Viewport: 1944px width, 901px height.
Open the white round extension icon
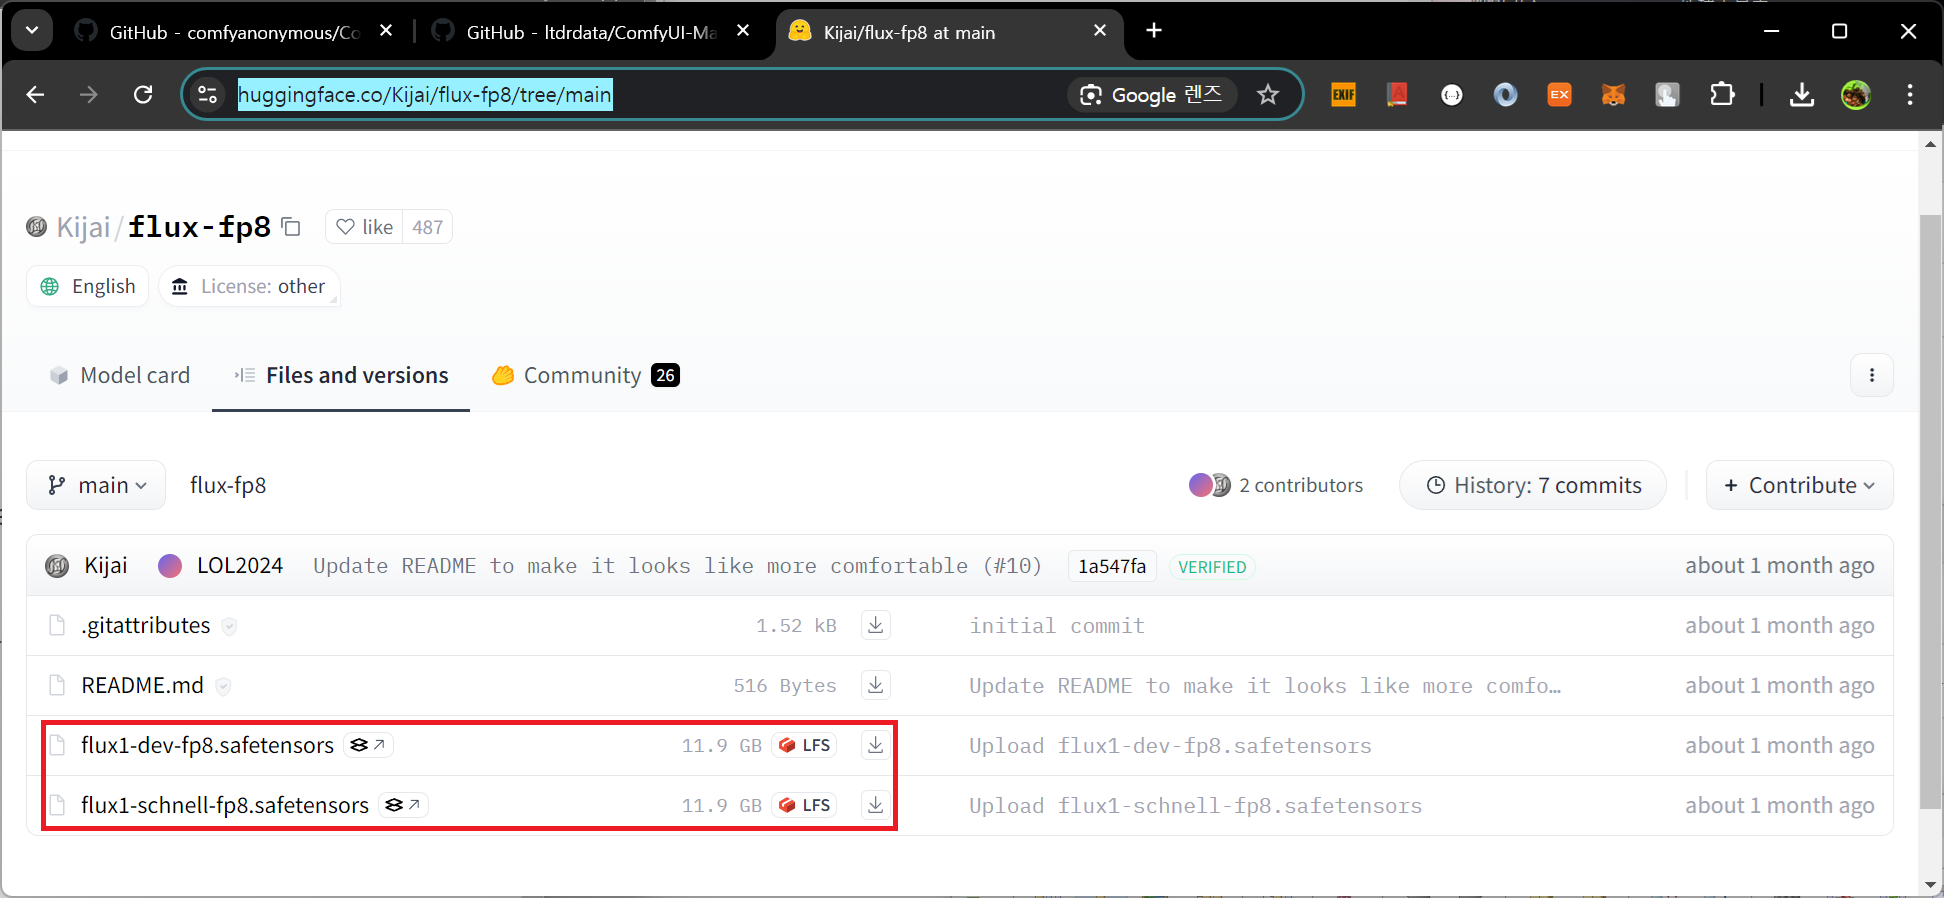pyautogui.click(x=1451, y=94)
